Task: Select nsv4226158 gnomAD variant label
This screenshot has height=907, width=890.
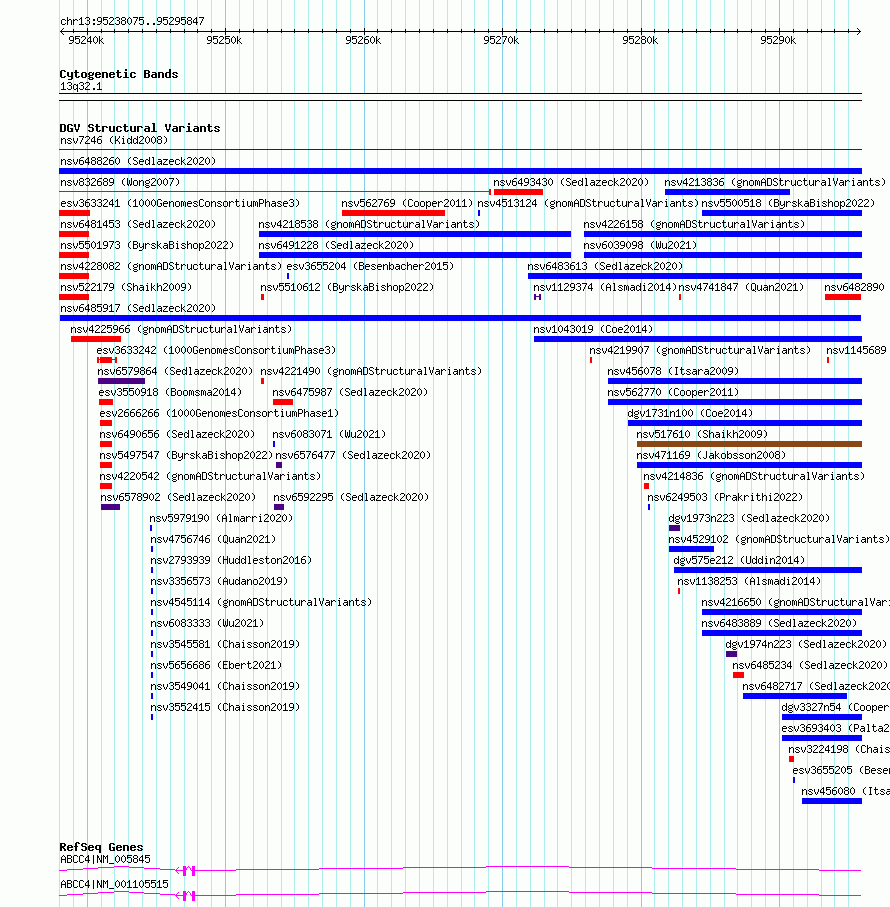Action: pyautogui.click(x=694, y=224)
